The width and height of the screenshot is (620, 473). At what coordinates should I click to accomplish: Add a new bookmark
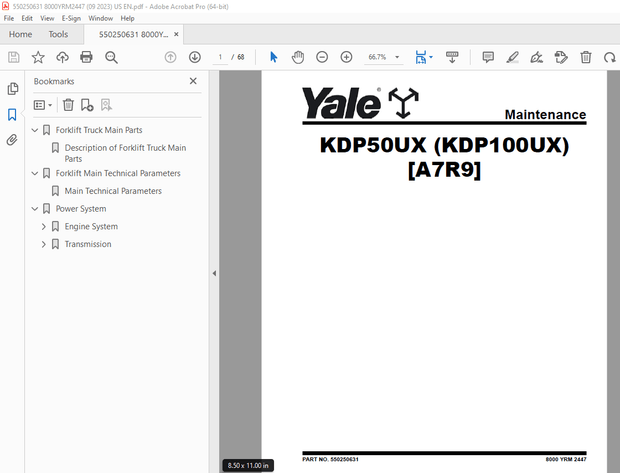(87, 105)
